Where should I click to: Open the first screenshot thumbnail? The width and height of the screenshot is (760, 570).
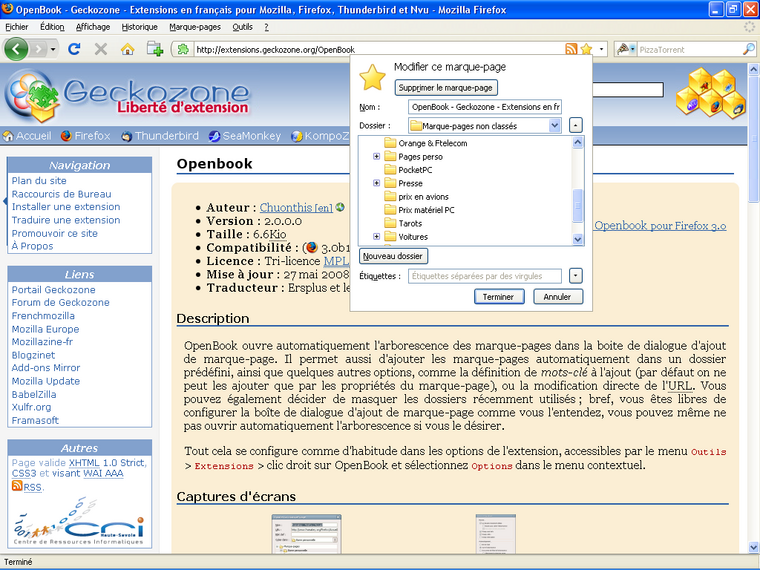(306, 534)
